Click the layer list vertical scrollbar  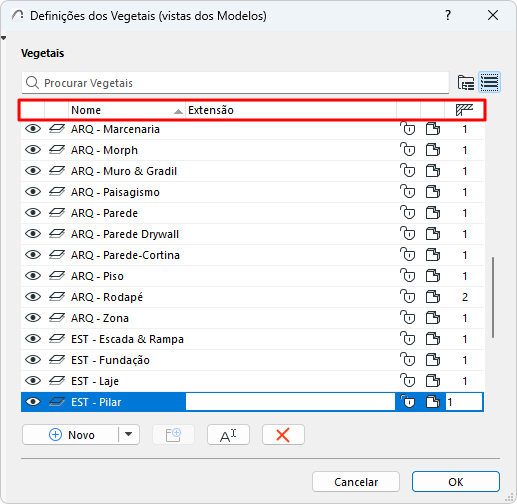coord(493,297)
